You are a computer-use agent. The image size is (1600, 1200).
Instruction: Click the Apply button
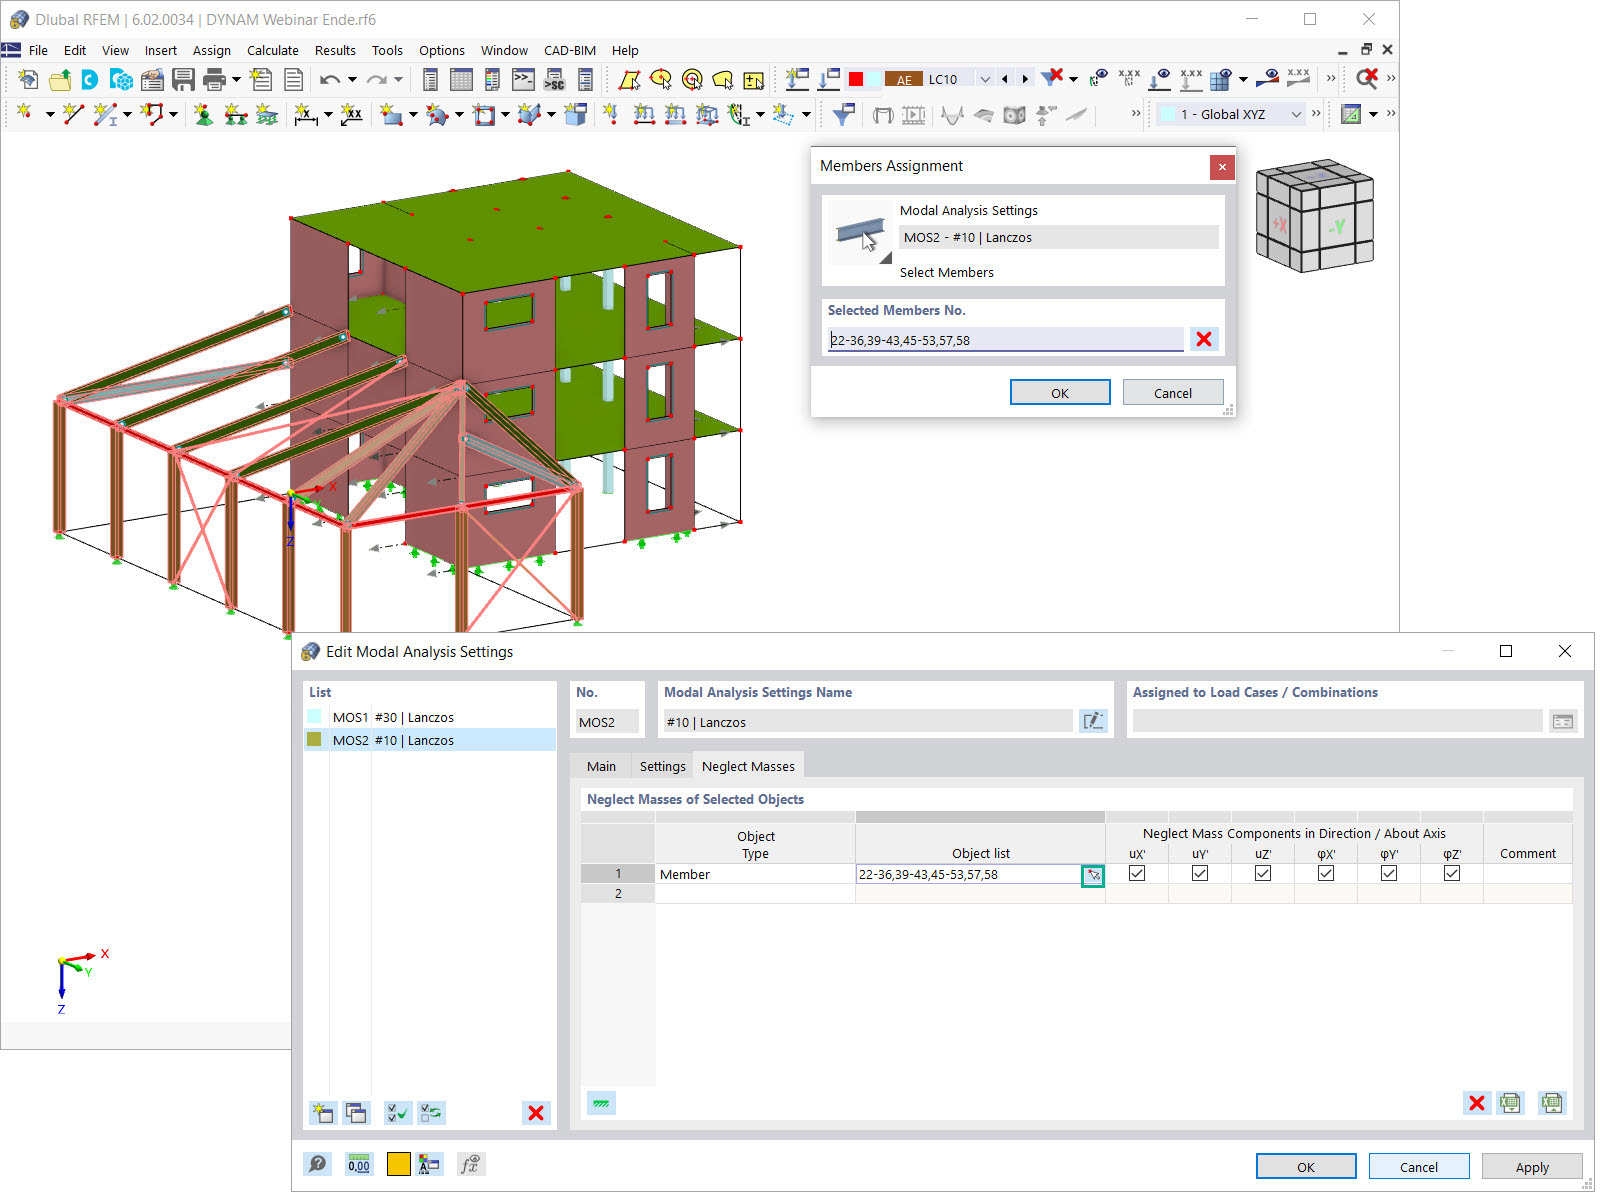pos(1532,1167)
